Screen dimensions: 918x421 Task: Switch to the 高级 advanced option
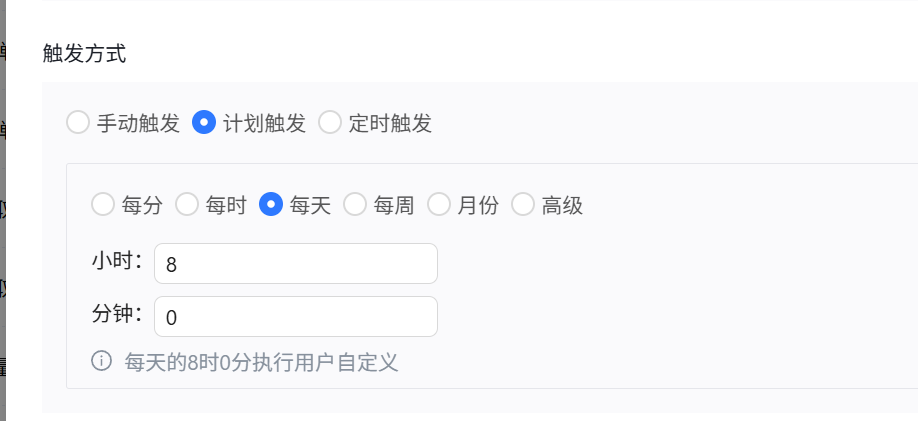523,205
